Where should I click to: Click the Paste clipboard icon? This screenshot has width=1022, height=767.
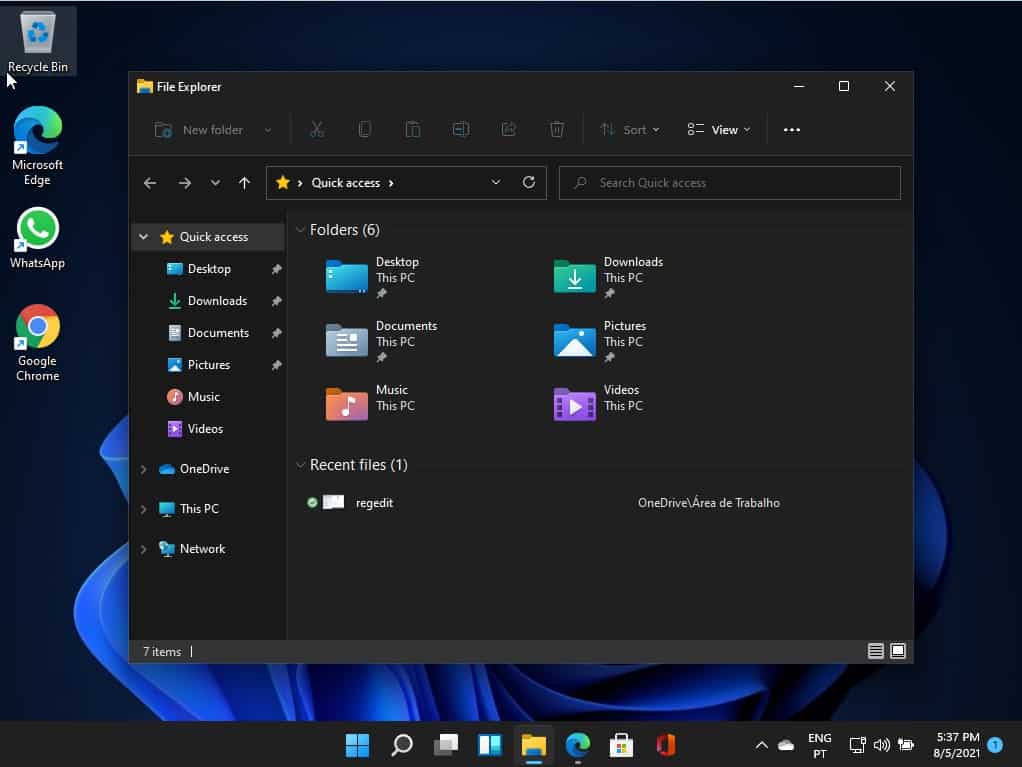click(x=412, y=130)
